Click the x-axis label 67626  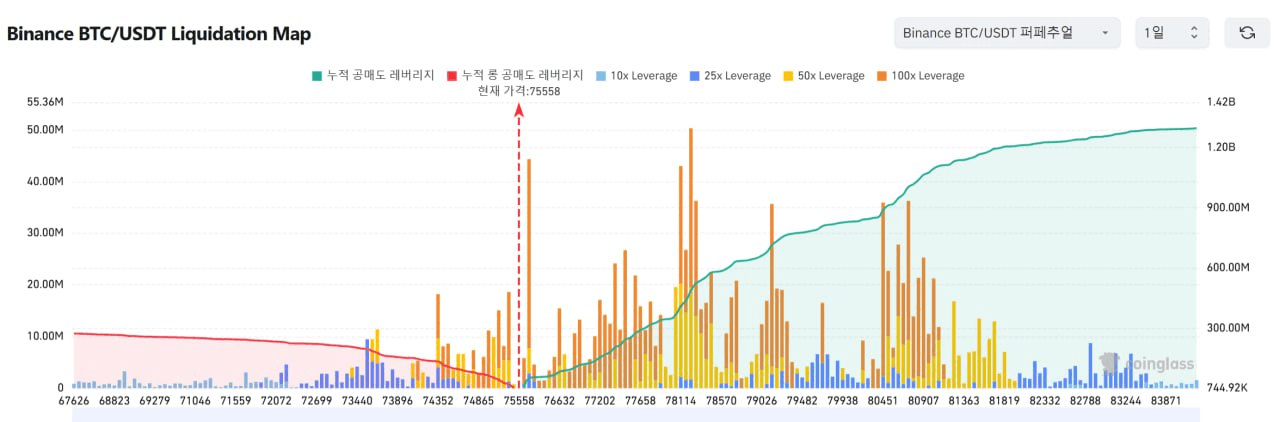coord(72,400)
